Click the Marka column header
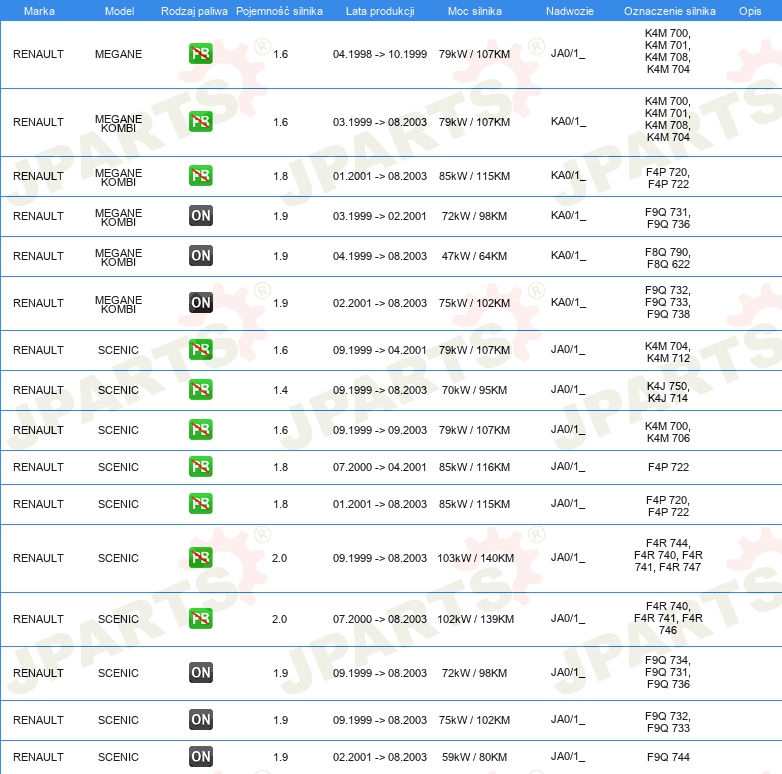The image size is (782, 774). [38, 10]
